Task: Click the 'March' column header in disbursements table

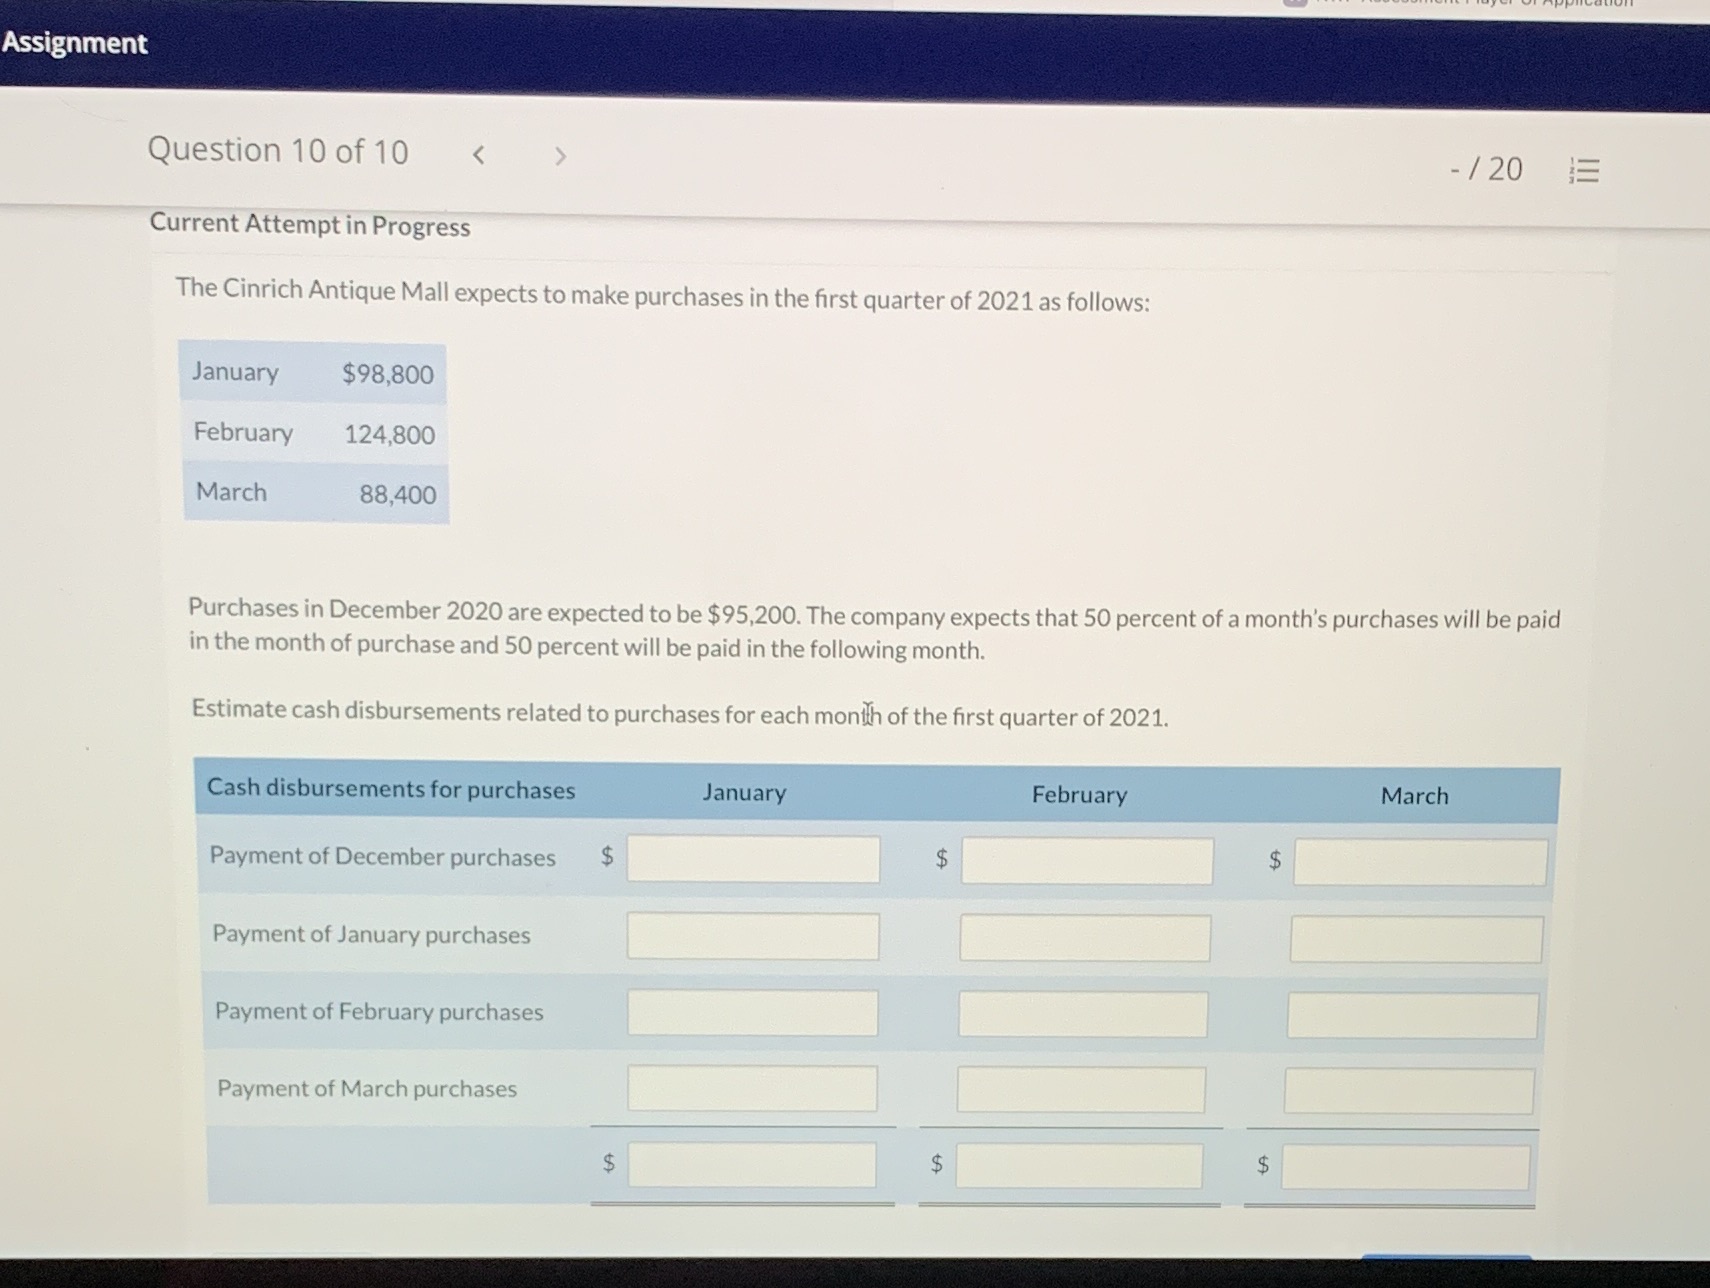Action: point(1414,796)
